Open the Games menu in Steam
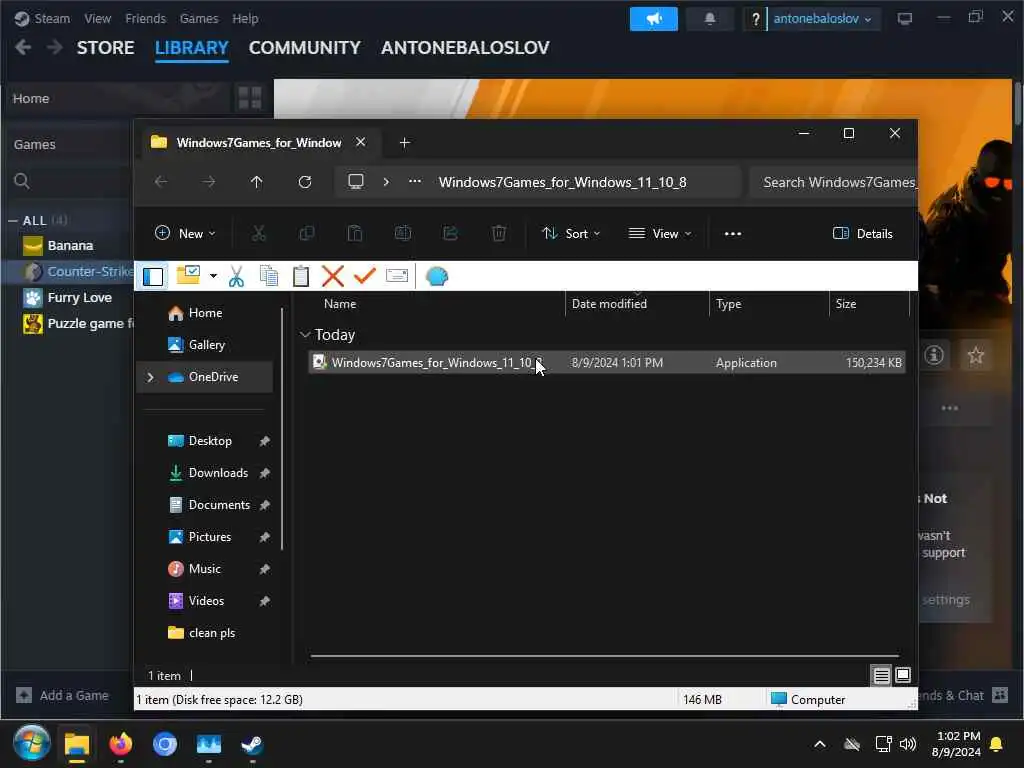1024x768 pixels. tap(199, 18)
